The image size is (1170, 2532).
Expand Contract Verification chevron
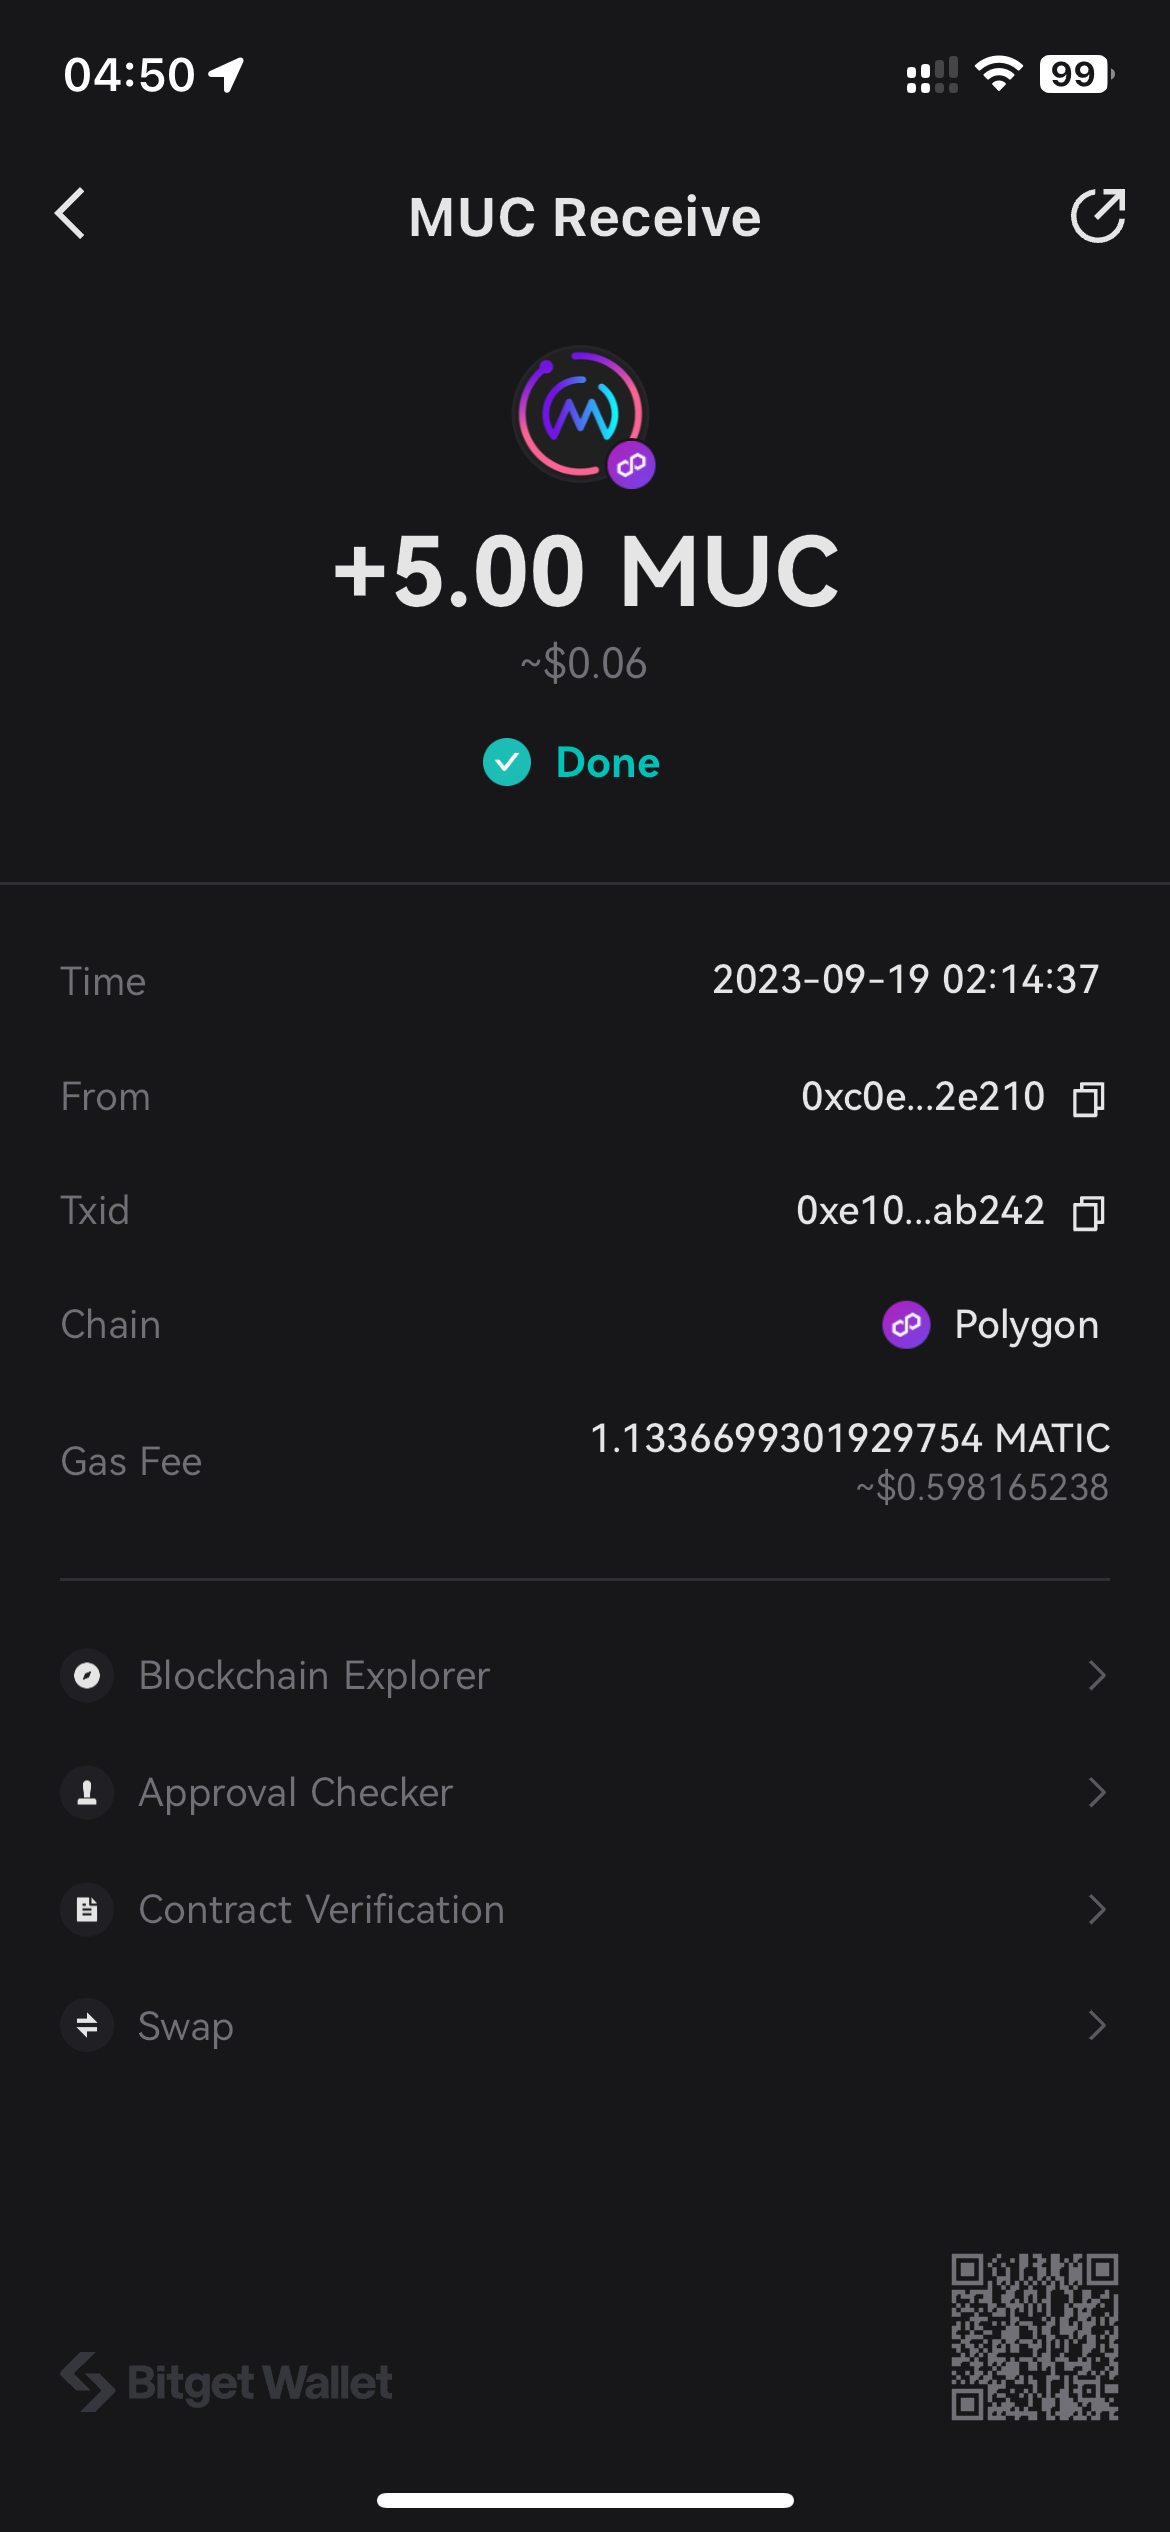1097,1909
